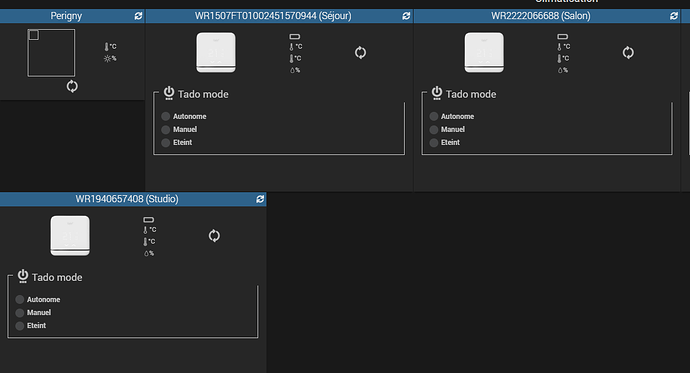Open the WR1507FT01002451570944 (Séjour) title
690x373 pixels.
click(x=273, y=16)
